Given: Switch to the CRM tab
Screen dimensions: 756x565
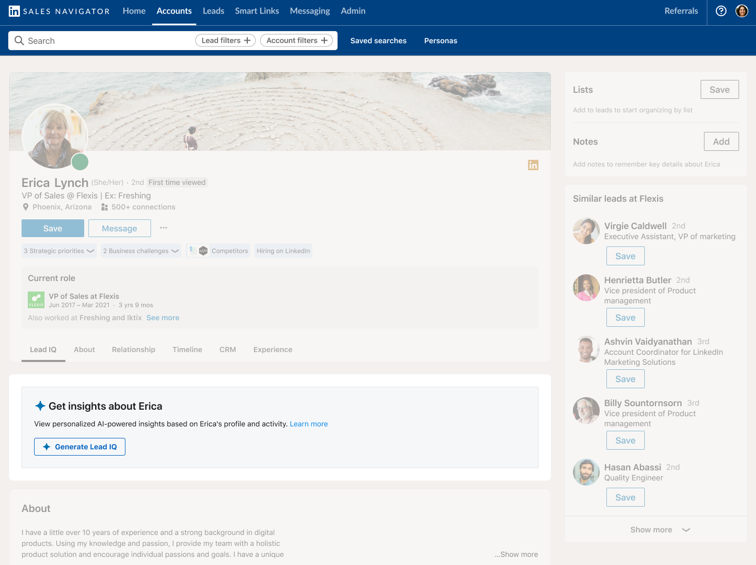Looking at the screenshot, I should [x=228, y=350].
